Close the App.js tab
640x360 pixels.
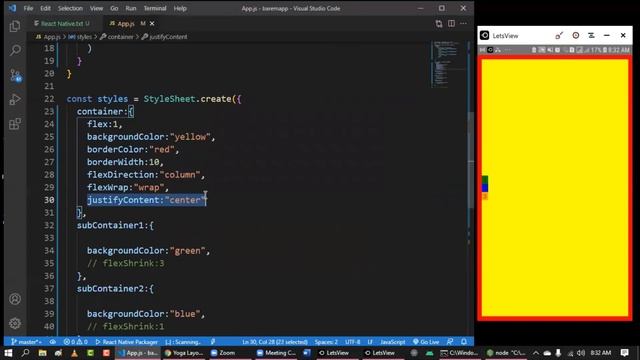(x=152, y=24)
